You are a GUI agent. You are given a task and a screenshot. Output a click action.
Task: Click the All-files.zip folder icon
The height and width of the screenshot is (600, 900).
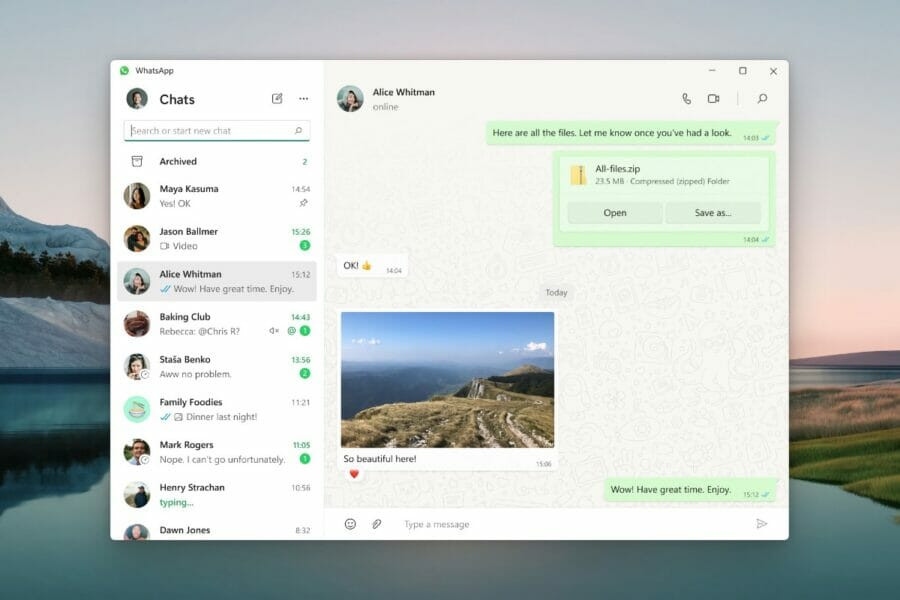579,175
